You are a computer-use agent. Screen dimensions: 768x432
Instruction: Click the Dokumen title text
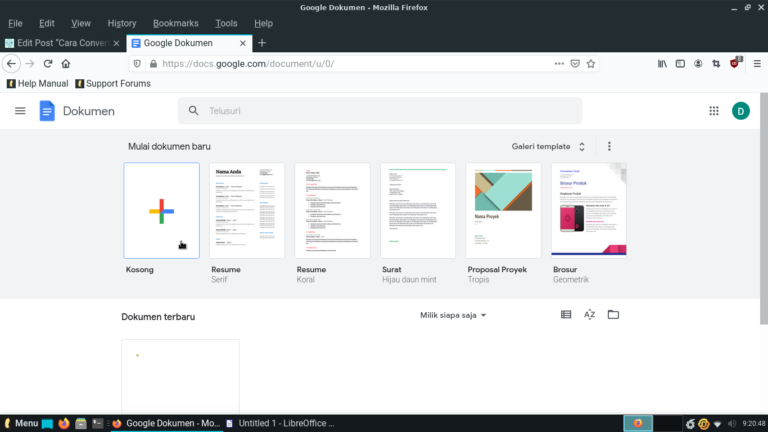(89, 111)
